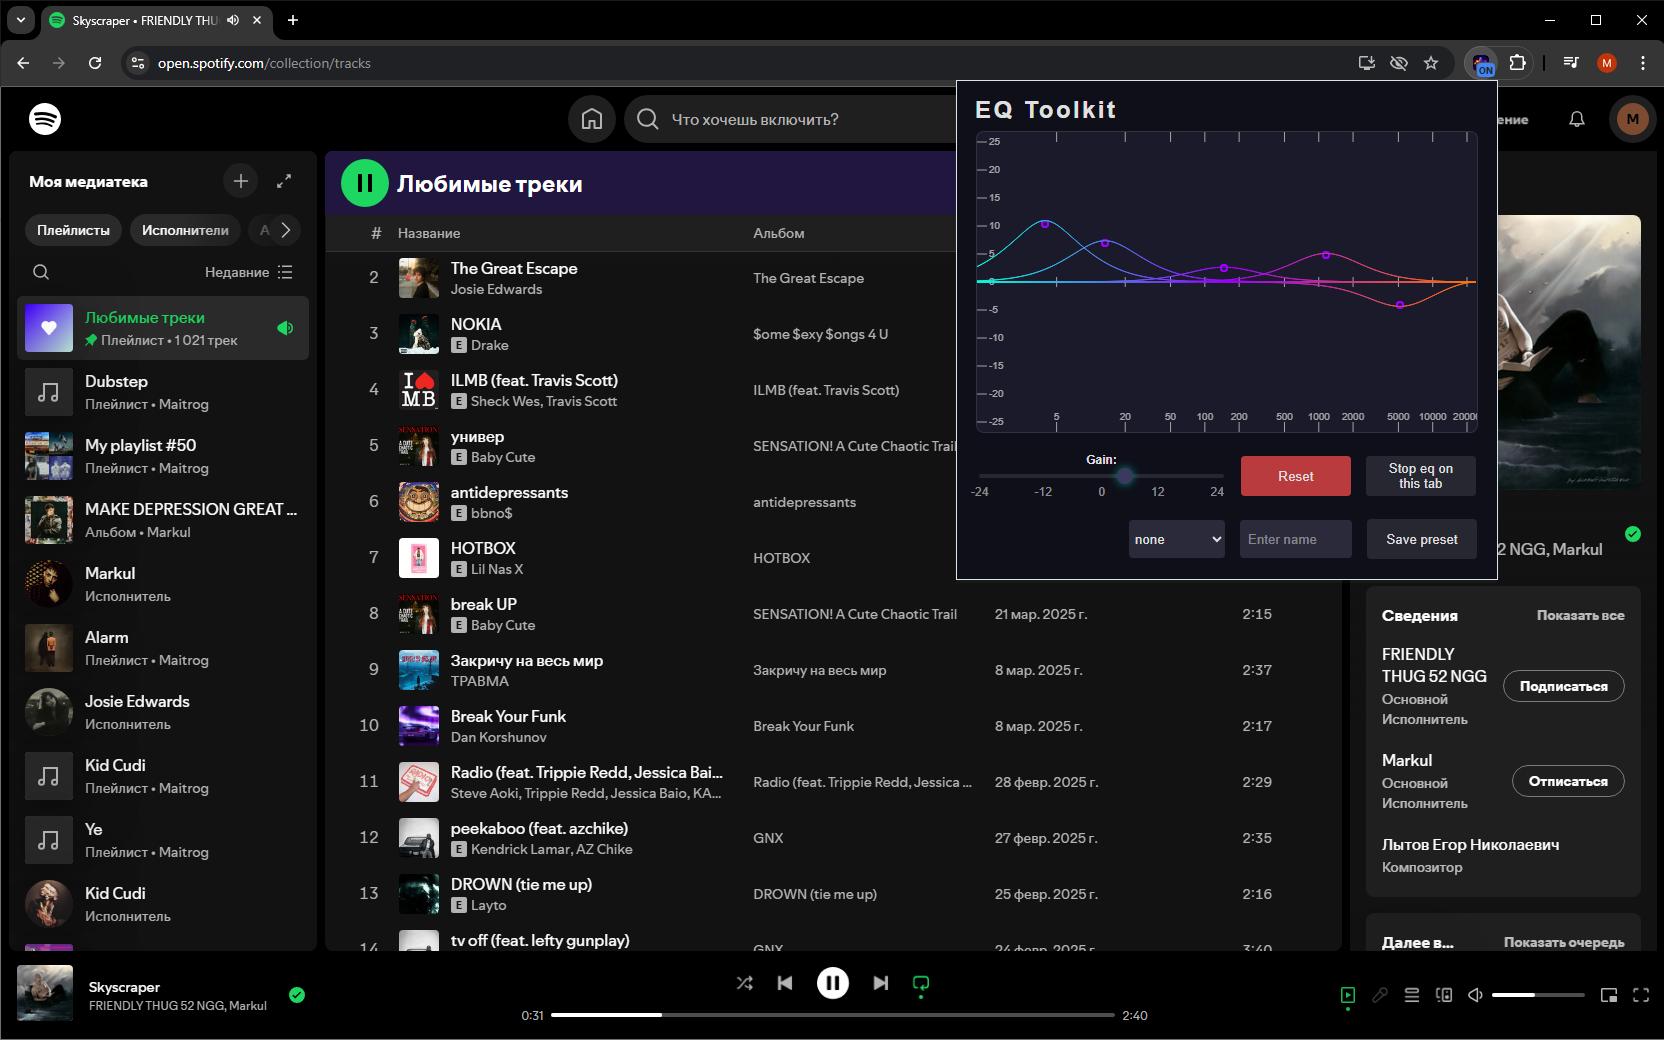Skip to next track

(880, 983)
